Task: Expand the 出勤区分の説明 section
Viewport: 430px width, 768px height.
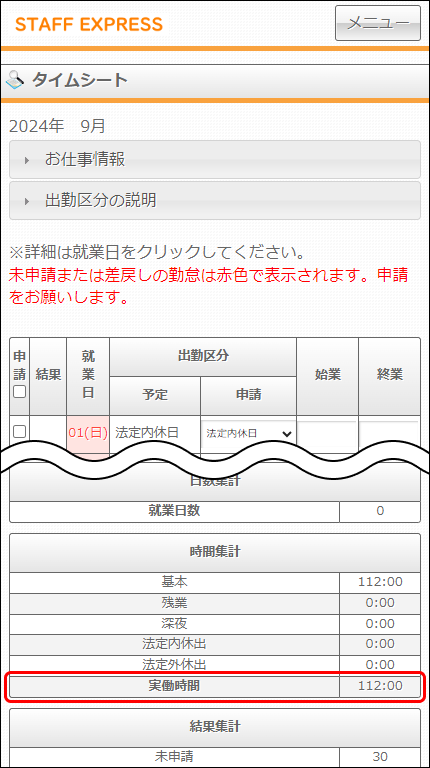Action: pyautogui.click(x=215, y=200)
